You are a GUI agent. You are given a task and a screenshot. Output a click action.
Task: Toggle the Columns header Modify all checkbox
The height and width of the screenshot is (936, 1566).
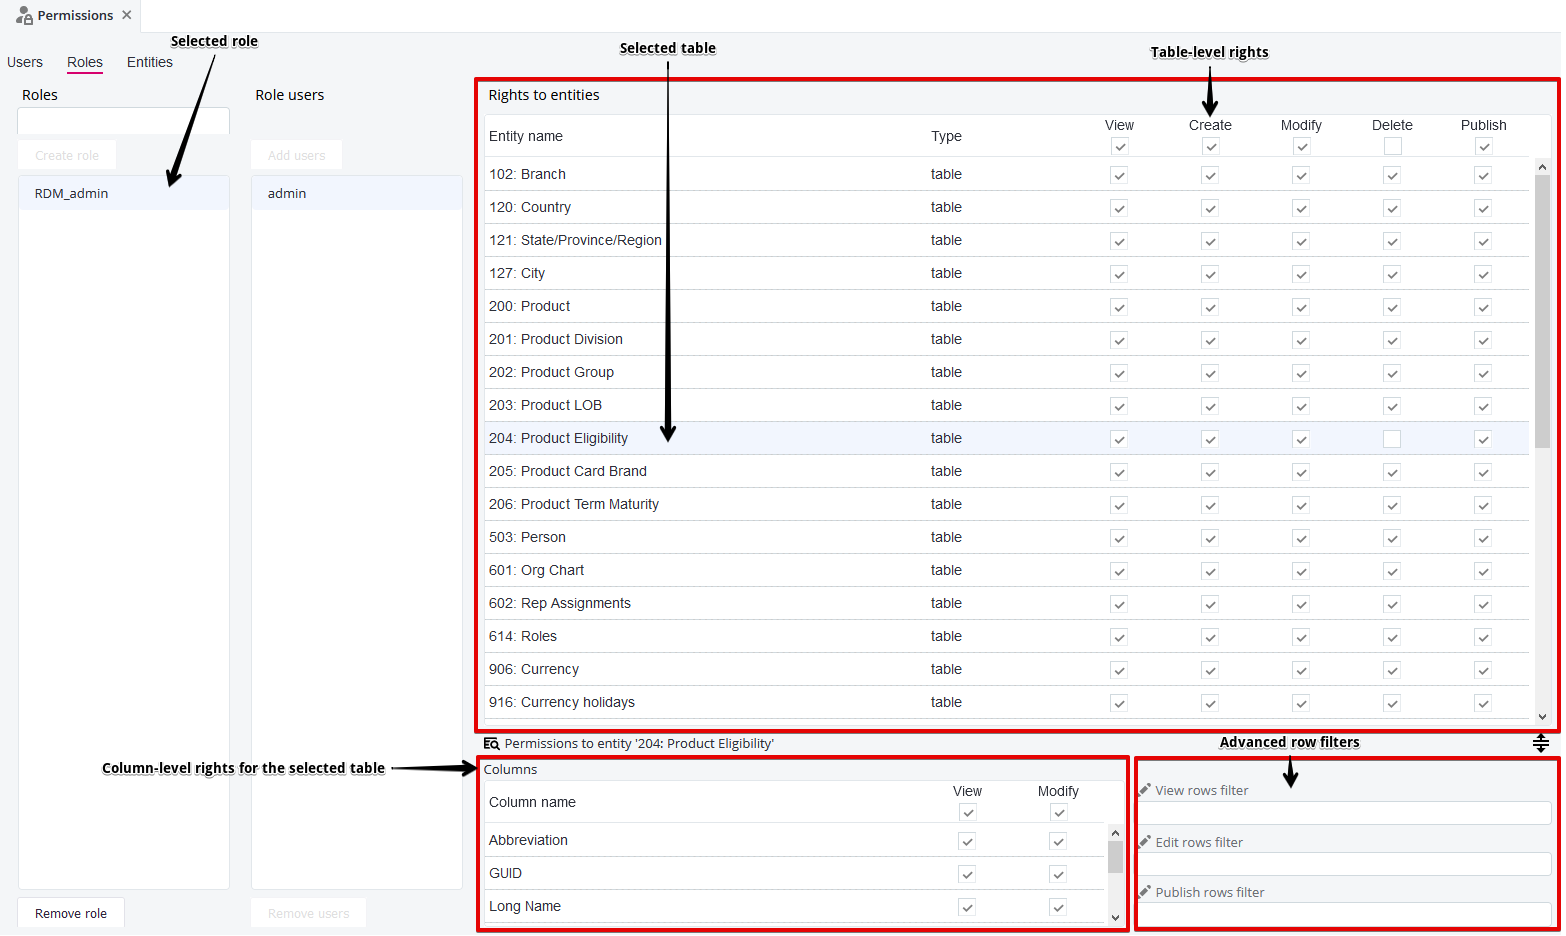pyautogui.click(x=1059, y=813)
